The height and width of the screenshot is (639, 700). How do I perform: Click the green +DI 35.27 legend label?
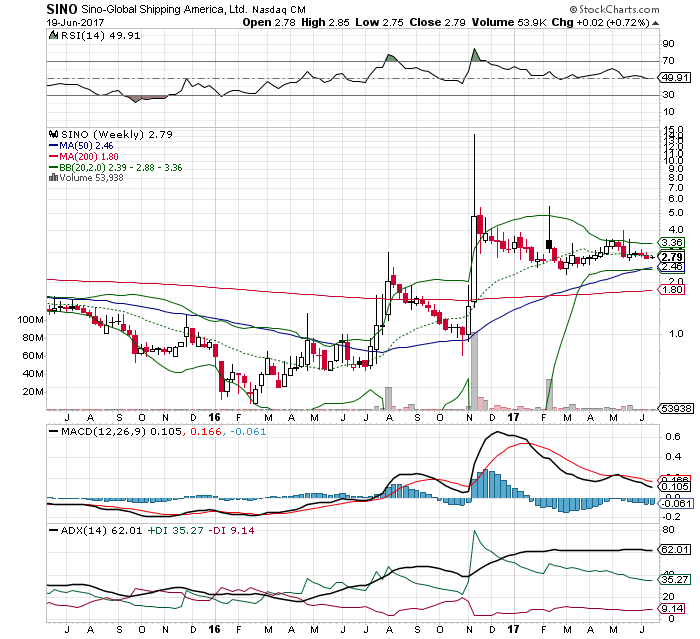coord(175,530)
